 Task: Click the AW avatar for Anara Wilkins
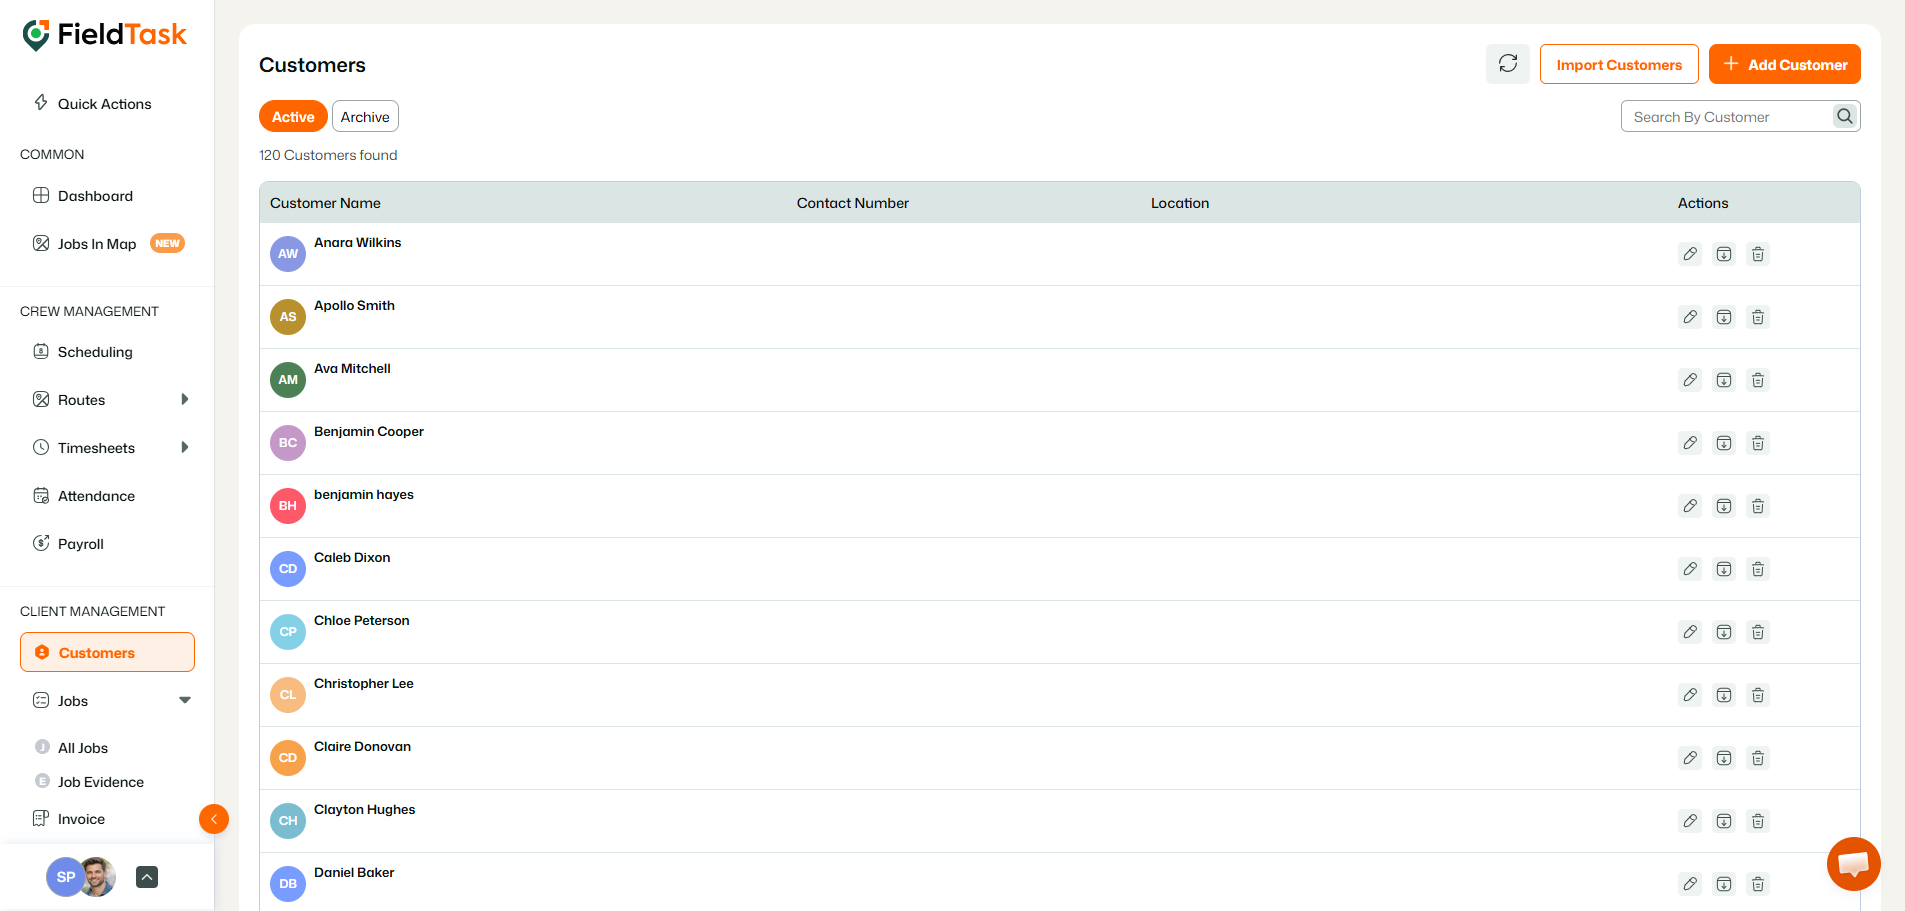point(288,254)
